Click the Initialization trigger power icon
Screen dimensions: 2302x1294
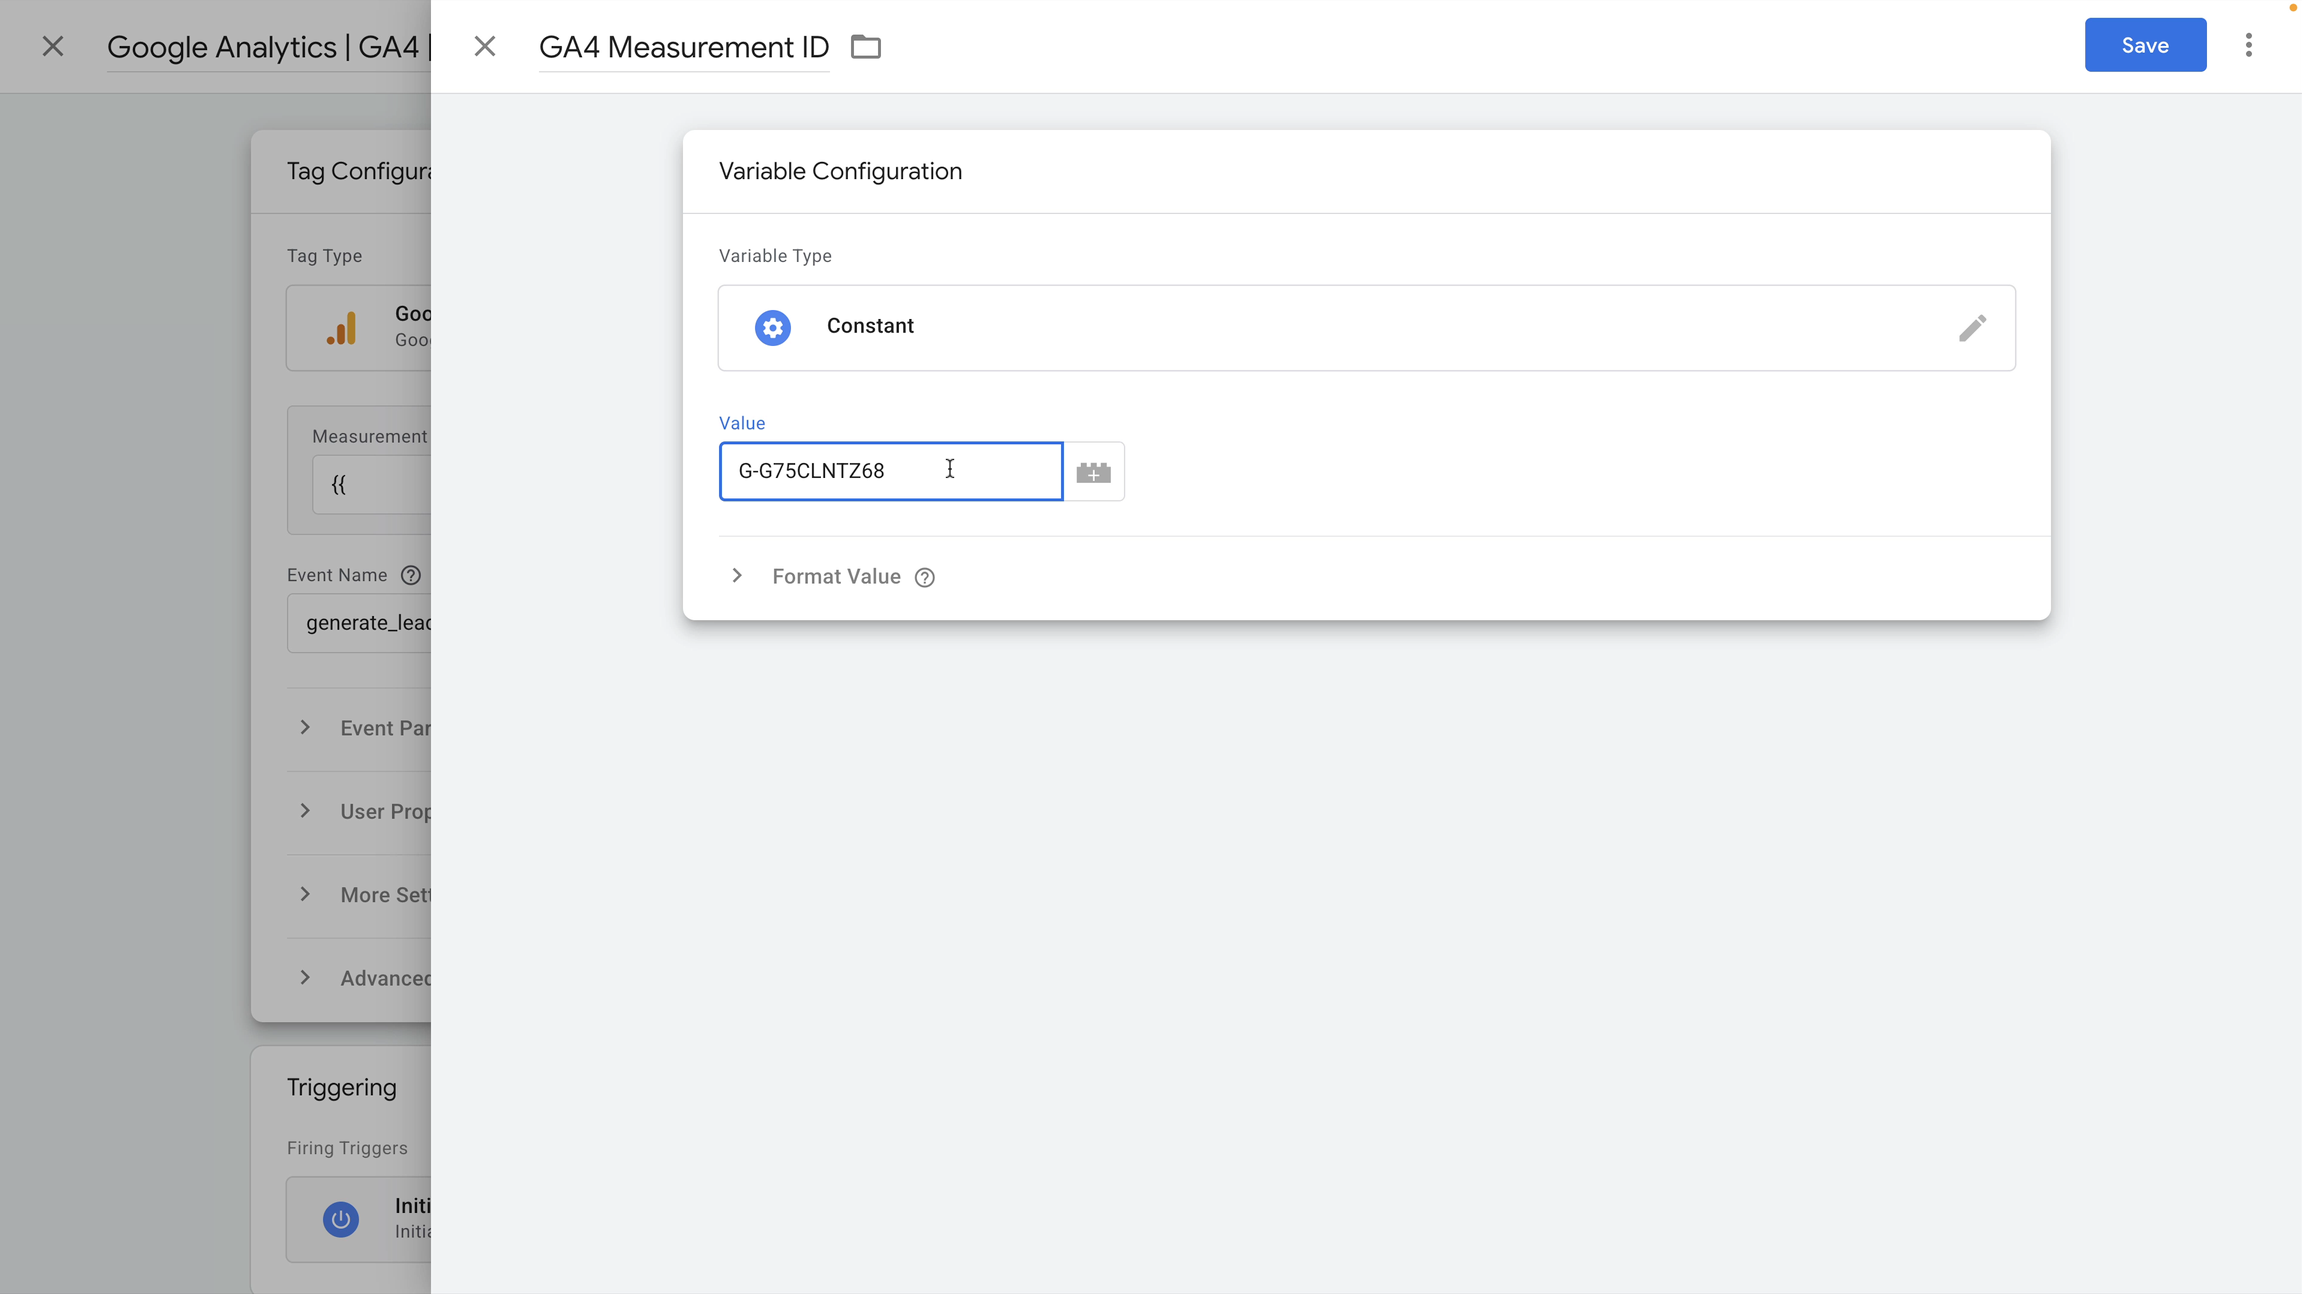[339, 1219]
